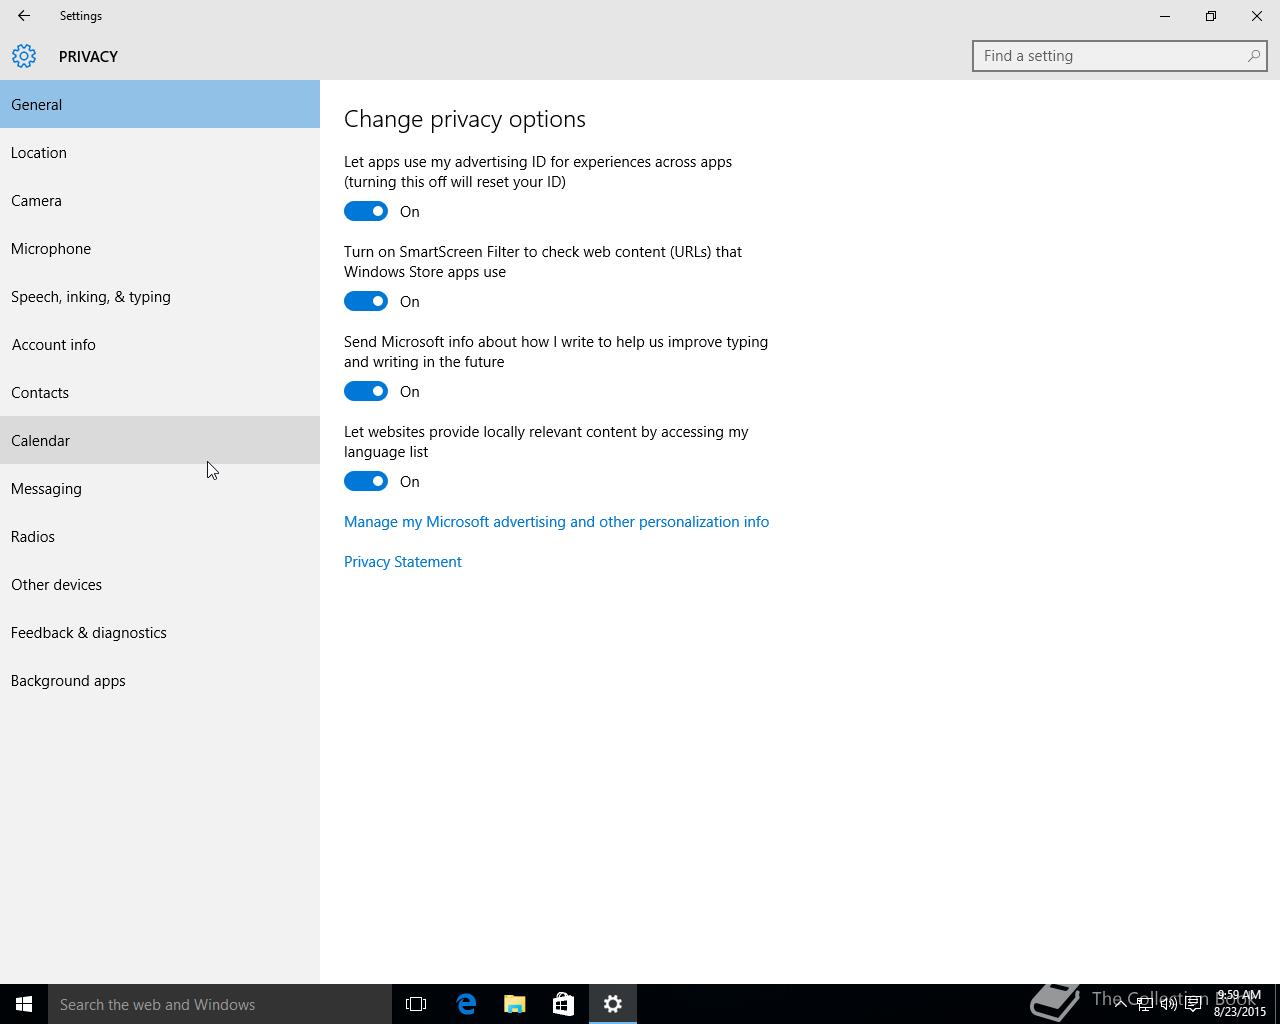Toggle the SmartScreen Filter switch
The height and width of the screenshot is (1024, 1280).
[366, 301]
